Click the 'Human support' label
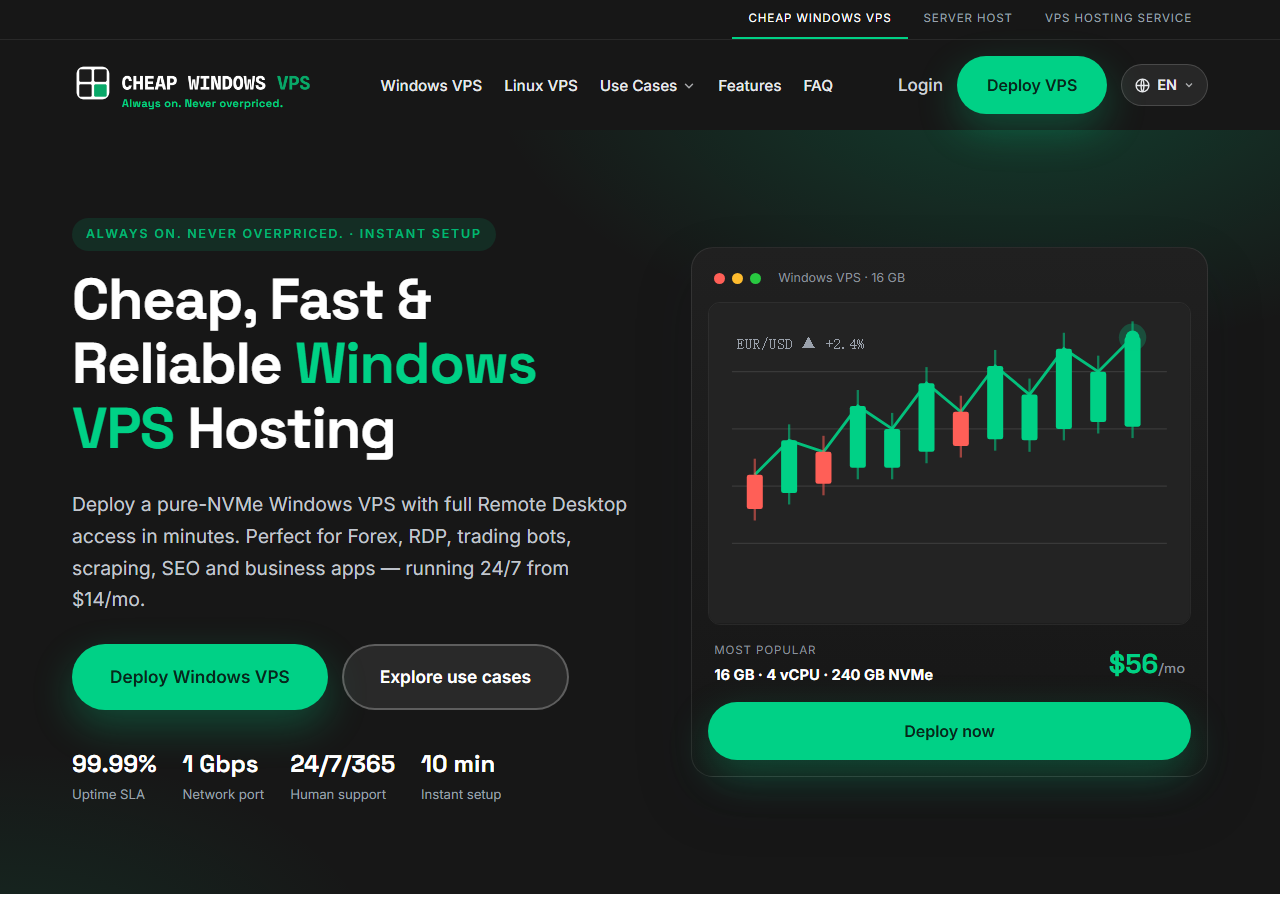The width and height of the screenshot is (1280, 900). coord(338,795)
